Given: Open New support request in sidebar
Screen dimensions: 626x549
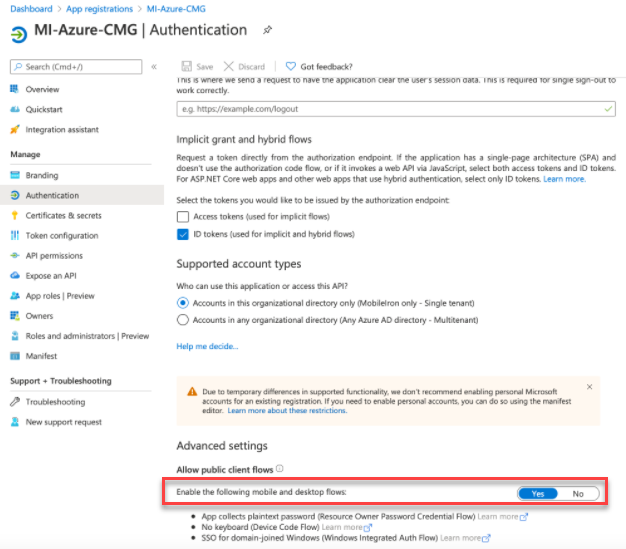Looking at the screenshot, I should click(x=63, y=422).
